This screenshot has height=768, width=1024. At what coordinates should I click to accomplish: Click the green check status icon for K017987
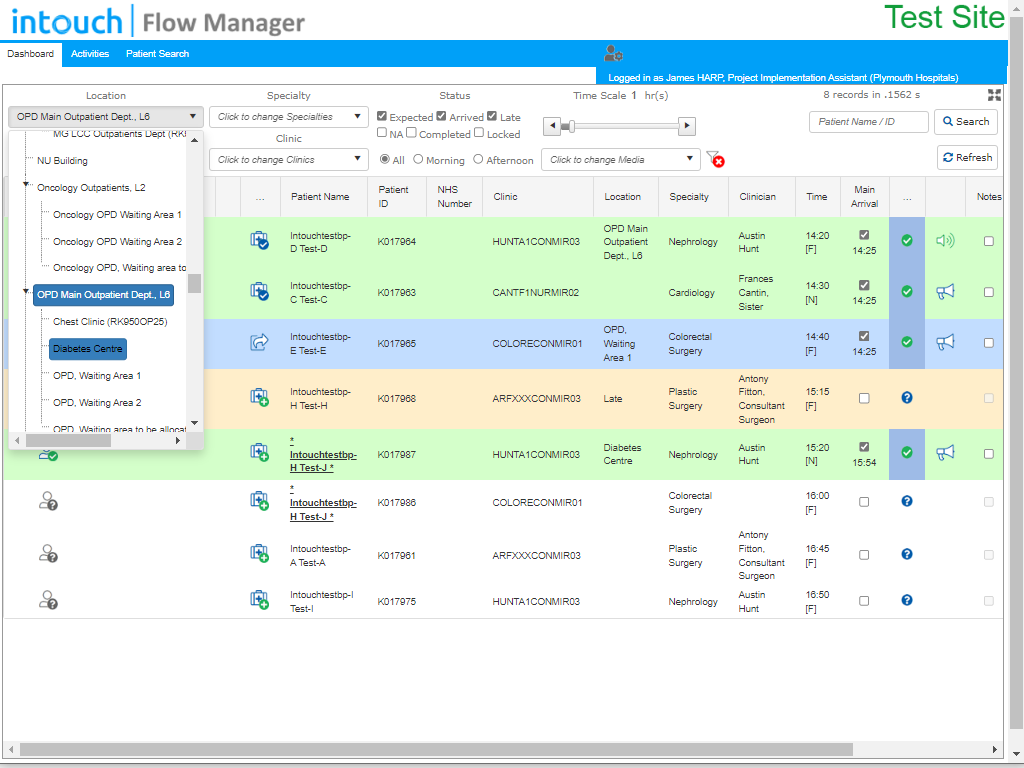point(906,452)
